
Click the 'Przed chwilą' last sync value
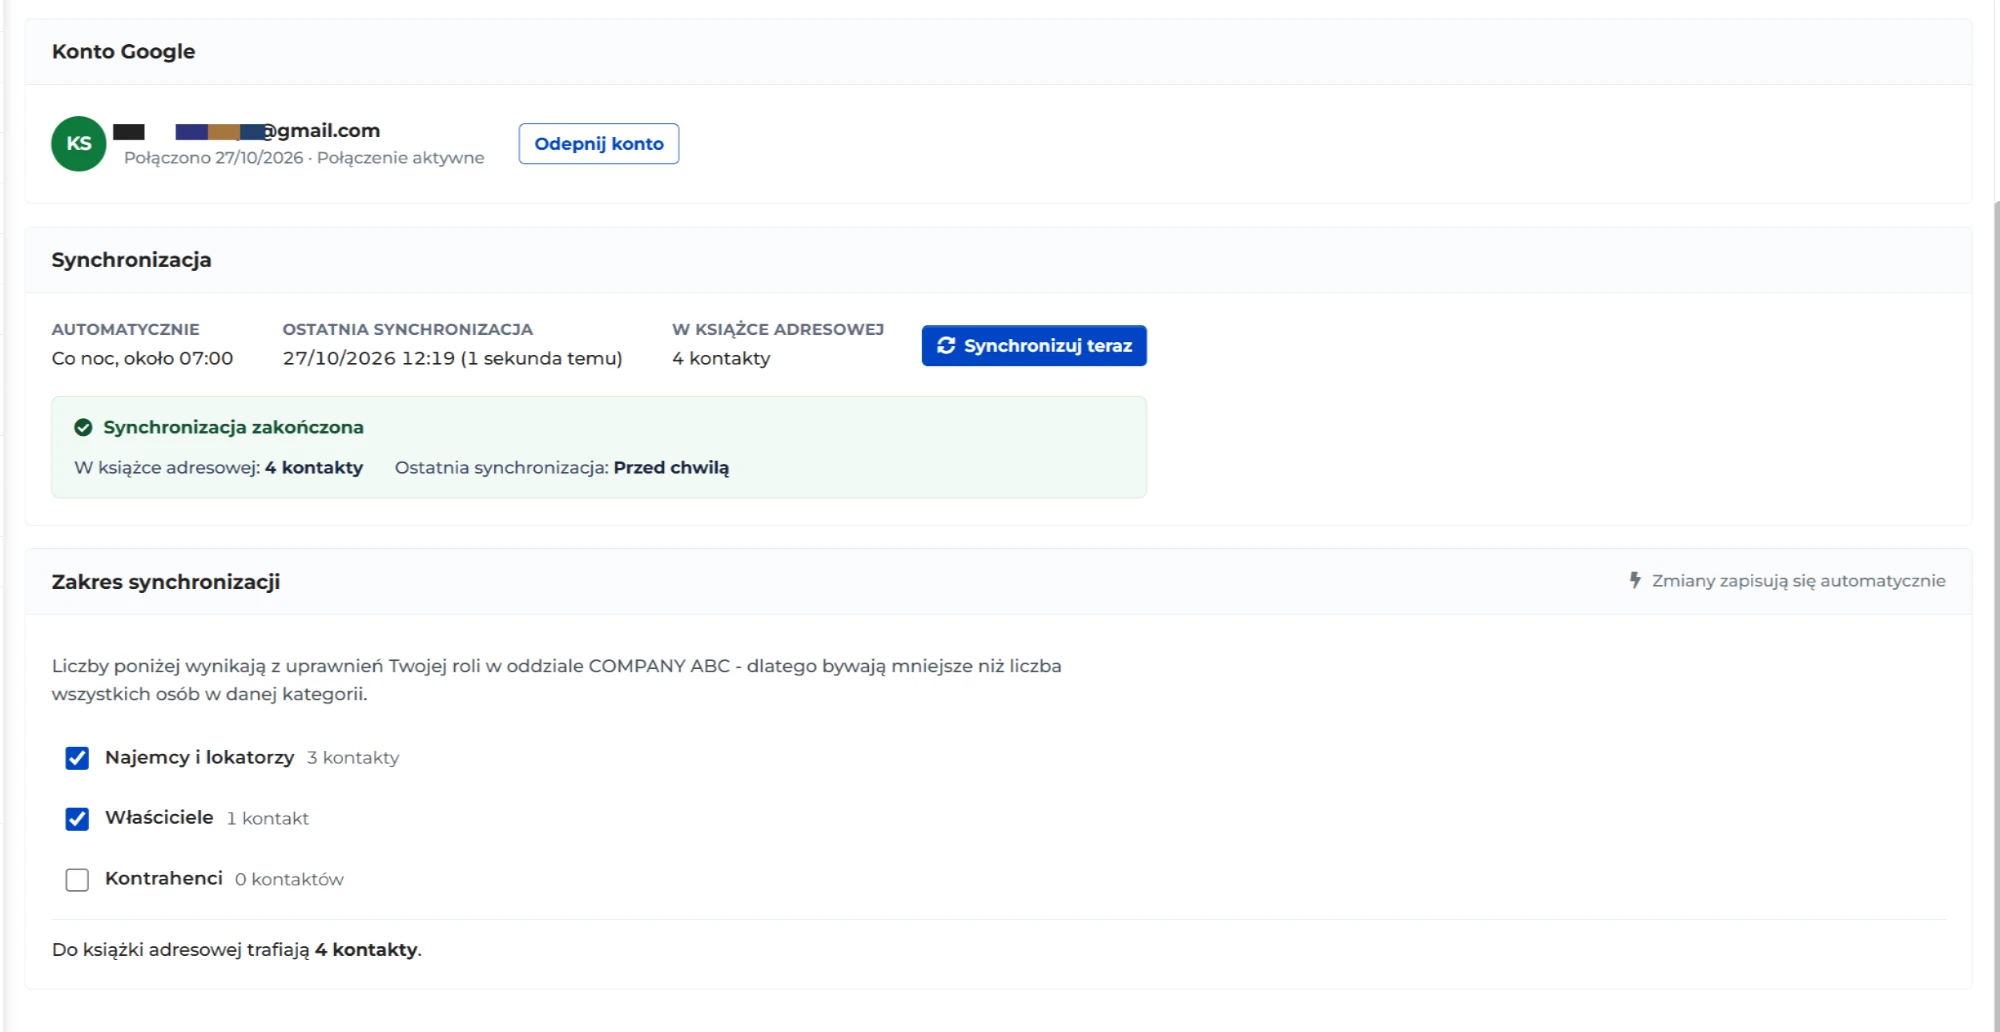671,468
